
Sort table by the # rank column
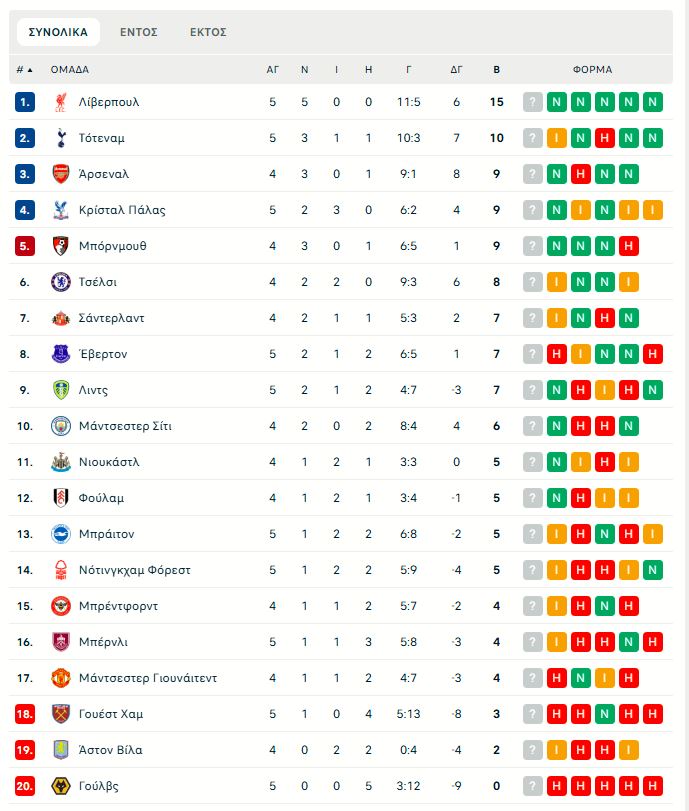click(24, 70)
